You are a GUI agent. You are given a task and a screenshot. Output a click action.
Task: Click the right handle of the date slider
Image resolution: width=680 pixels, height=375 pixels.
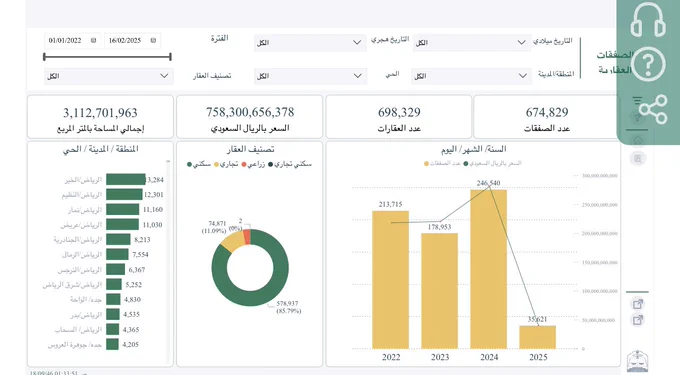(x=170, y=56)
